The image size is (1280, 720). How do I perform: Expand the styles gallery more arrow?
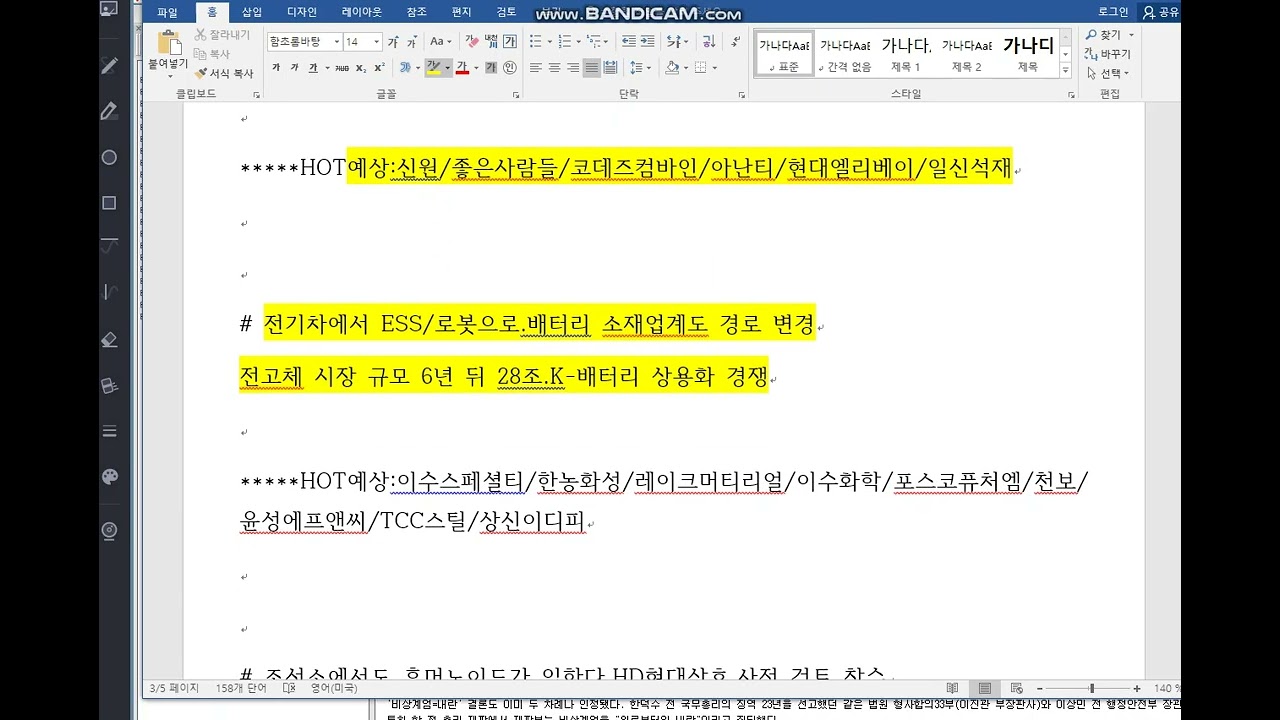tap(1065, 71)
